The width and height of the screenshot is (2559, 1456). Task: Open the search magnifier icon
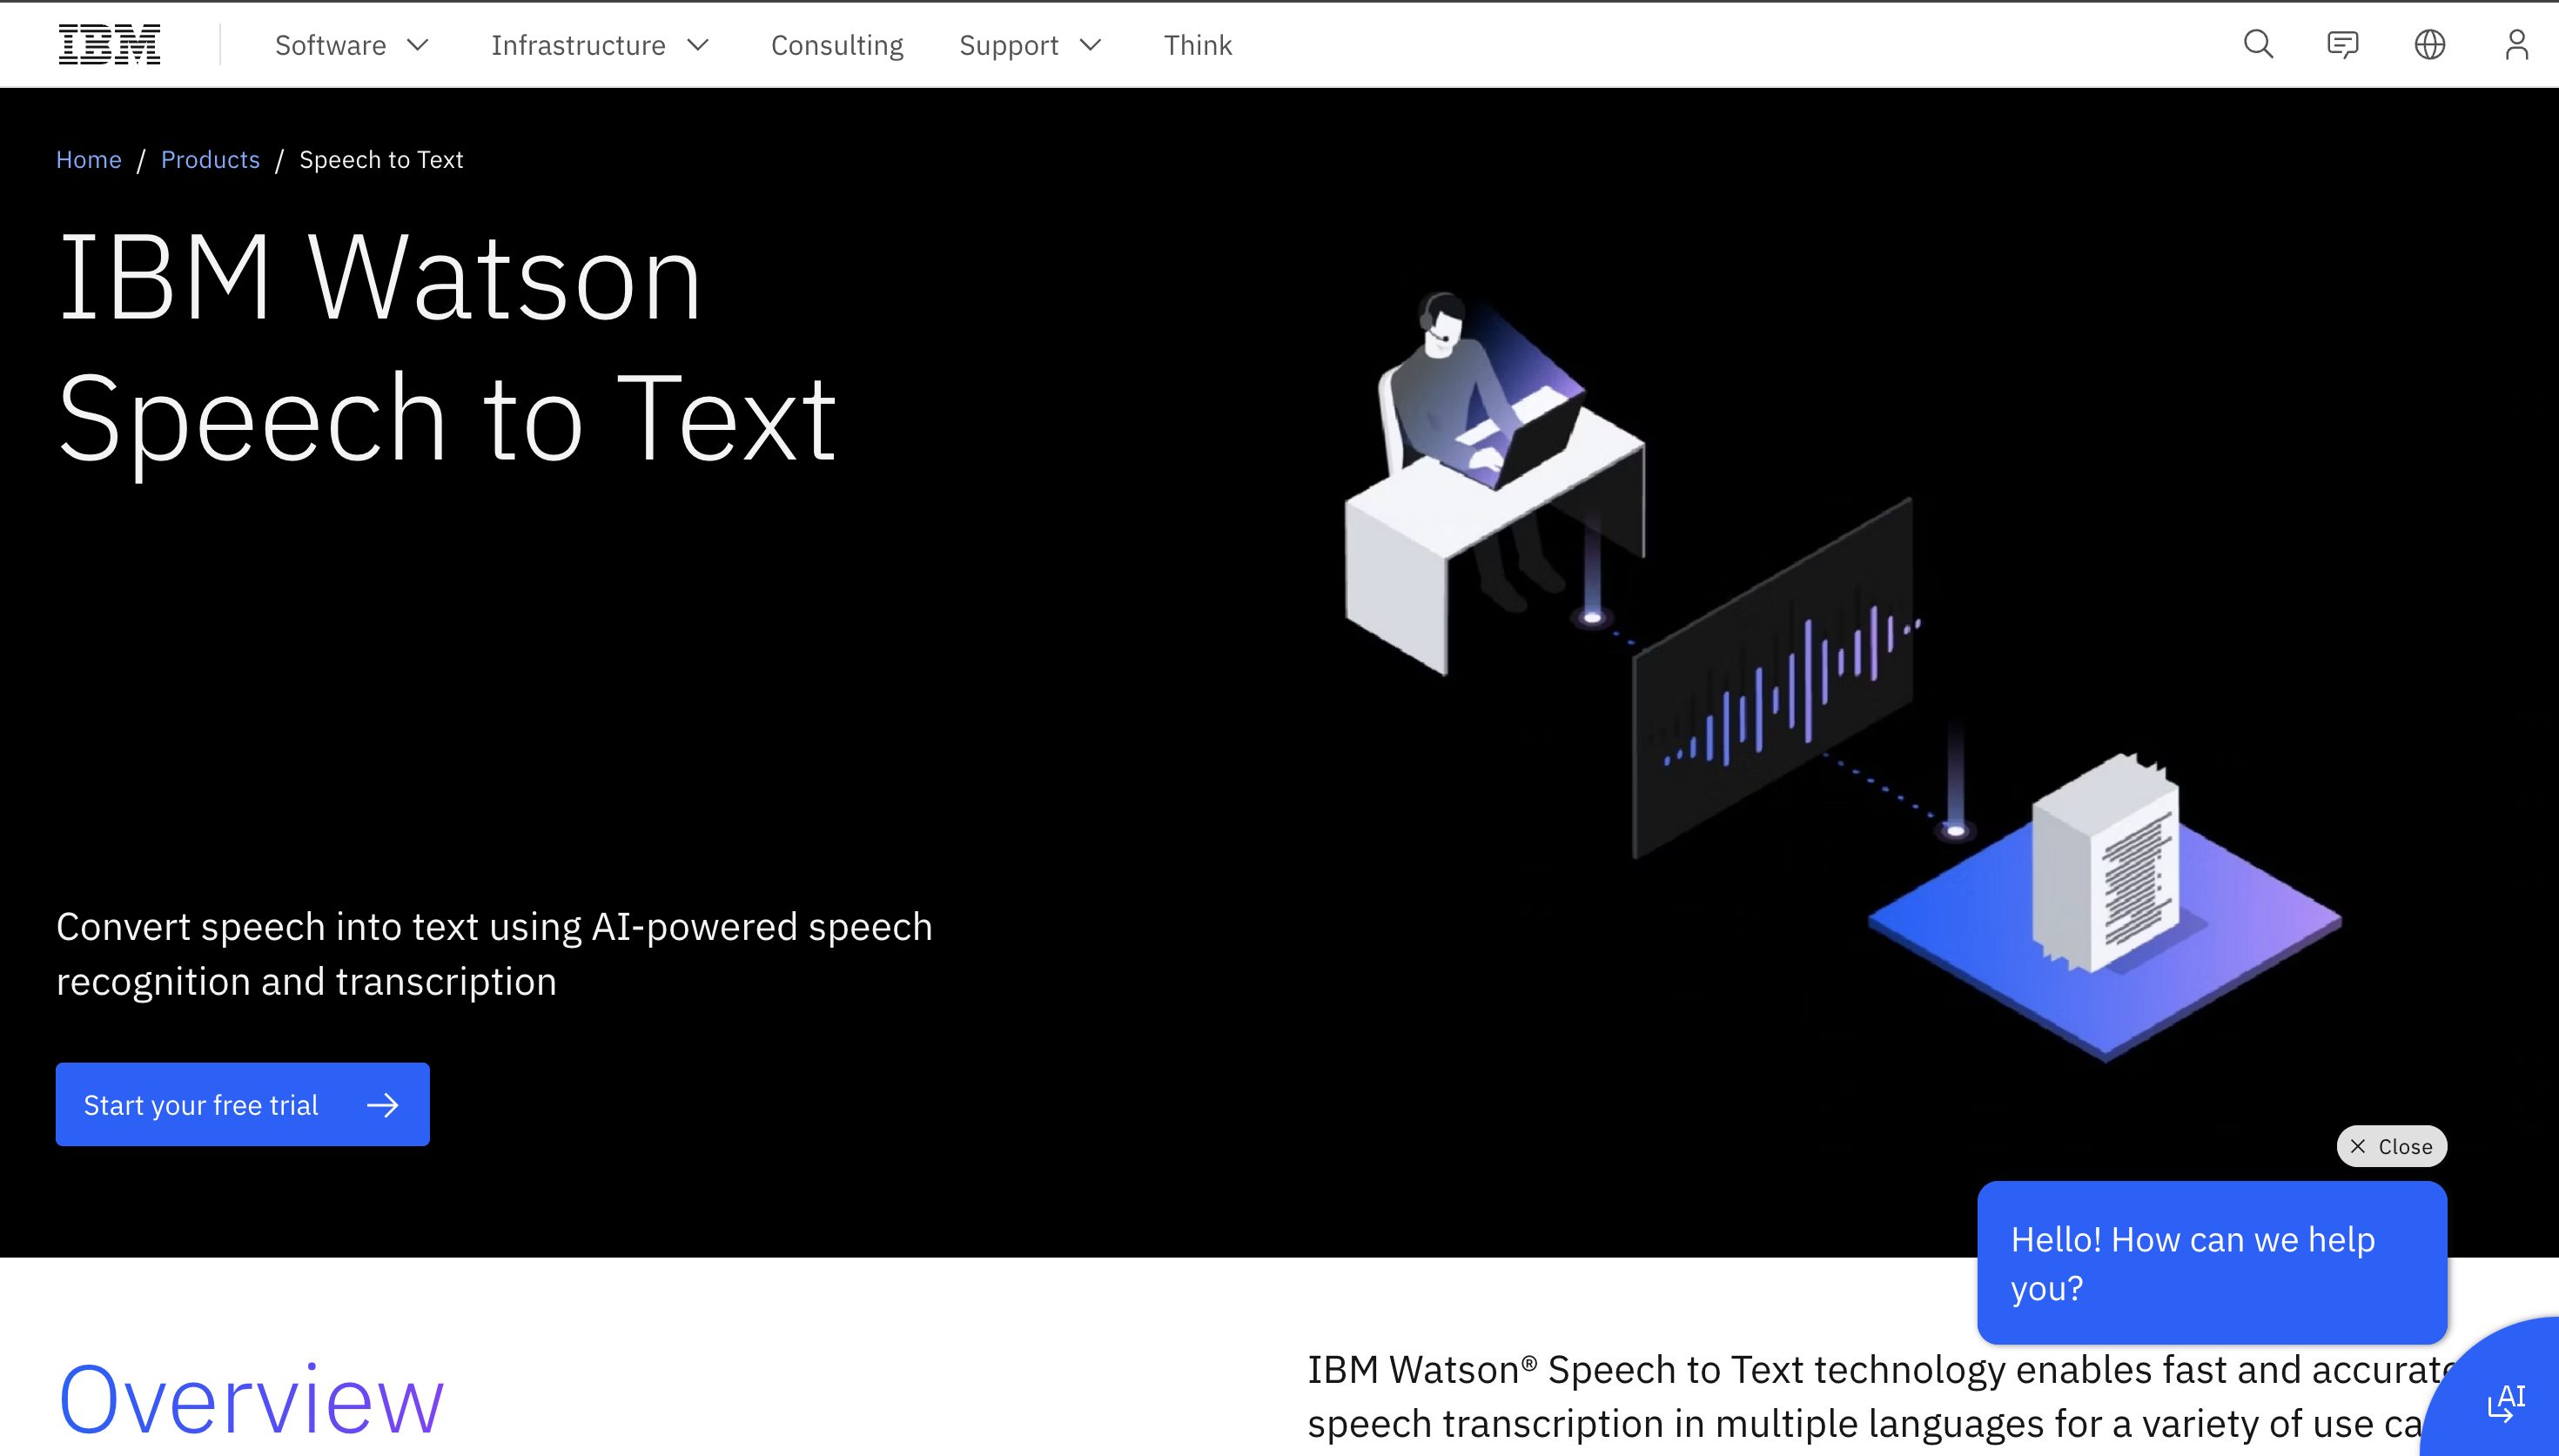(x=2258, y=45)
